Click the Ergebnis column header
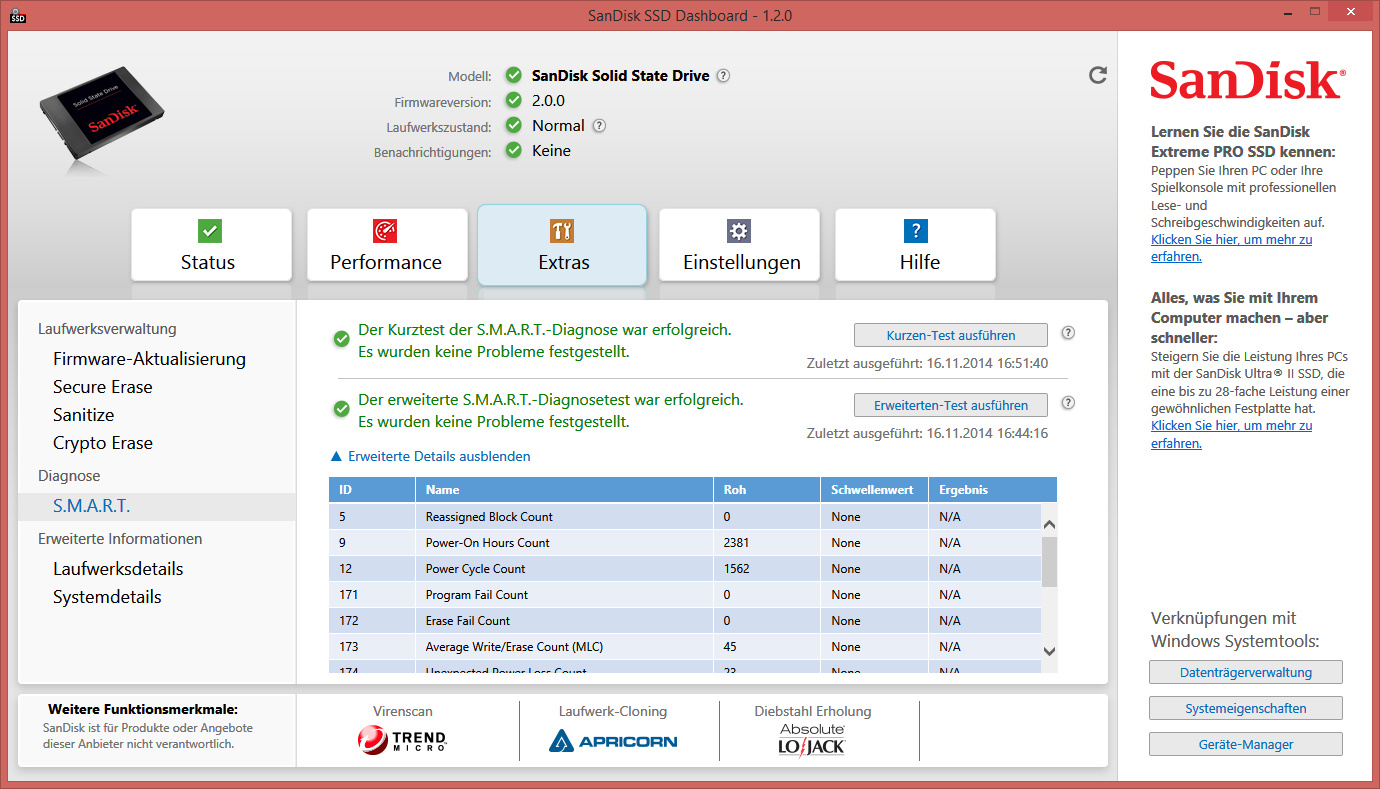This screenshot has width=1380, height=789. 992,490
